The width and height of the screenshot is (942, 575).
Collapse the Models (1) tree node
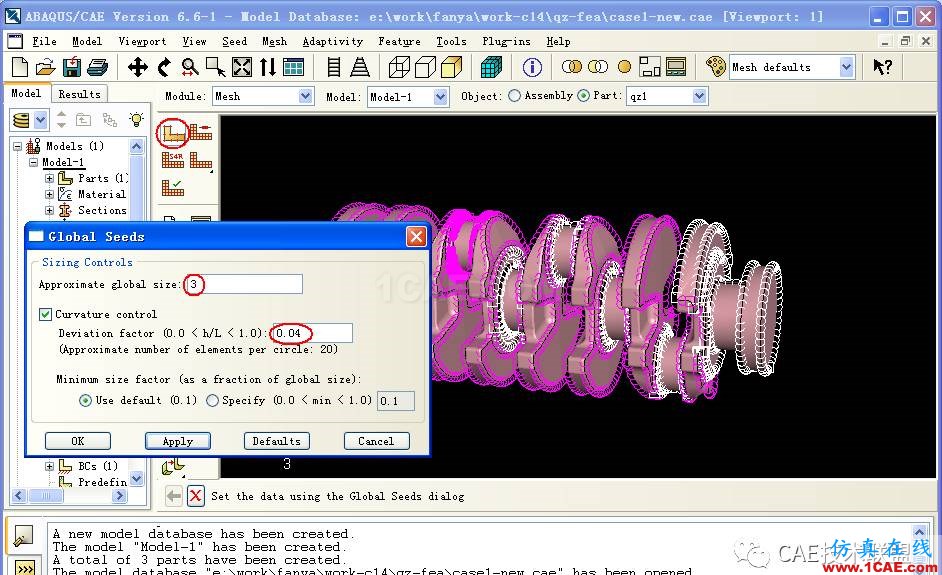click(x=17, y=146)
